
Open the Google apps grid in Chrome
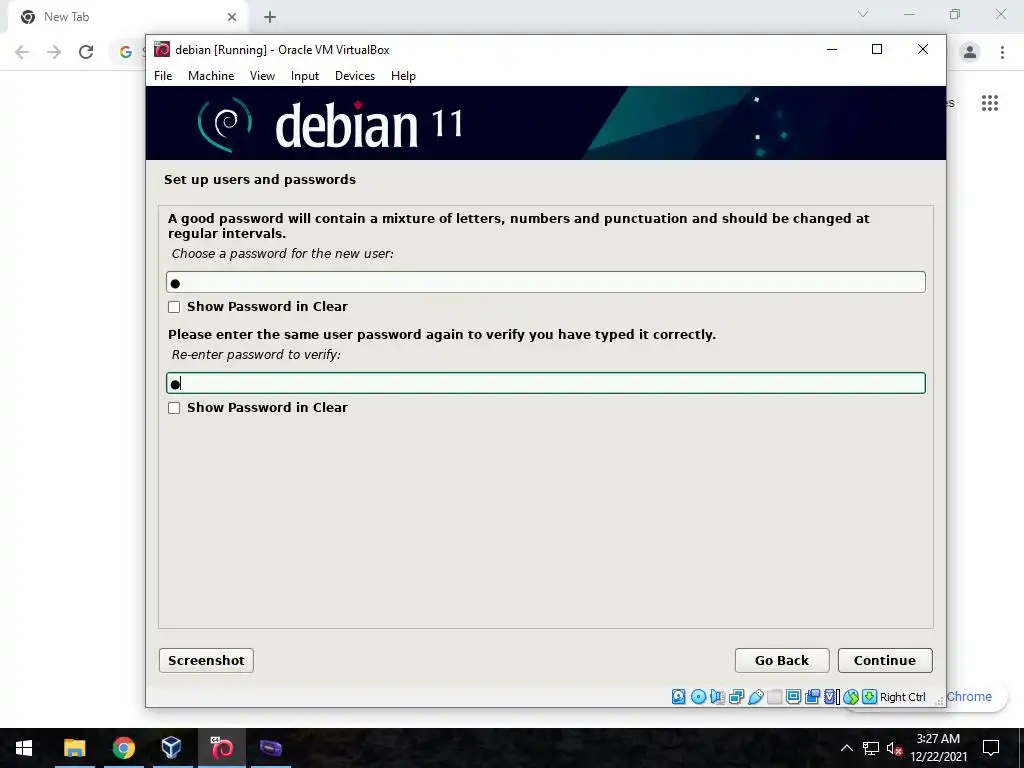tap(990, 103)
